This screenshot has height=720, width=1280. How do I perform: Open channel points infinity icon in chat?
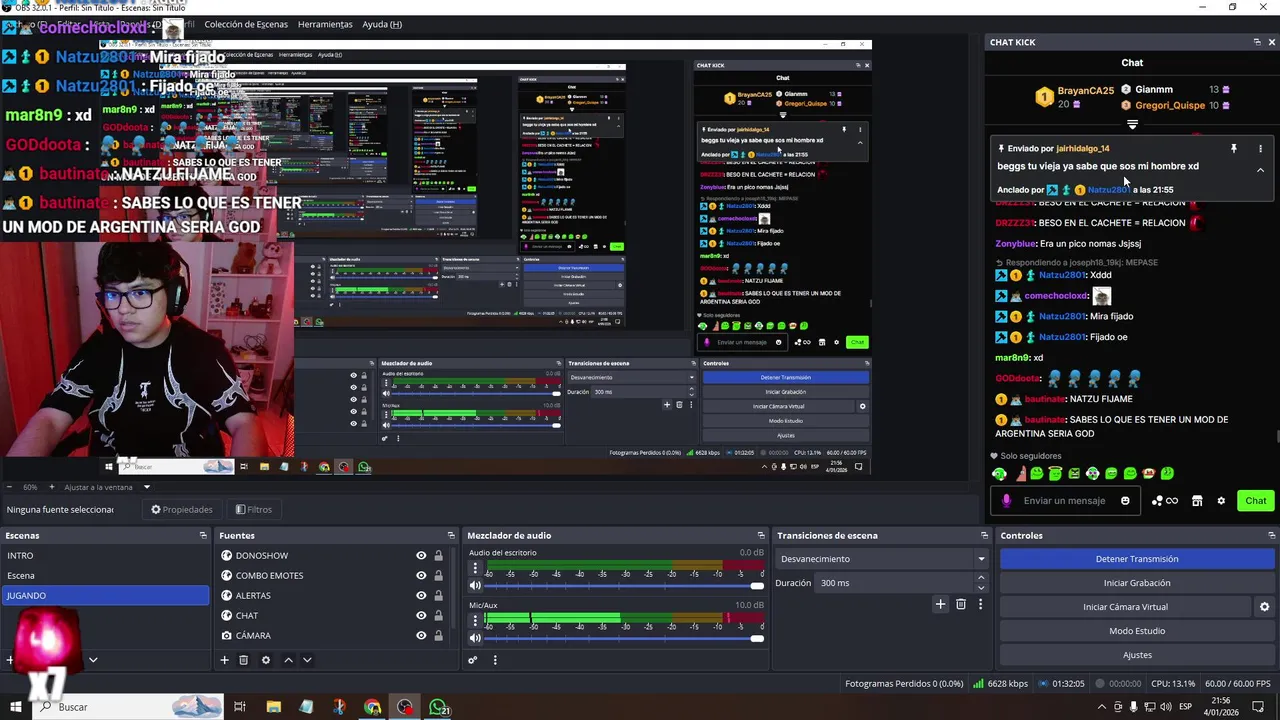[1165, 501]
